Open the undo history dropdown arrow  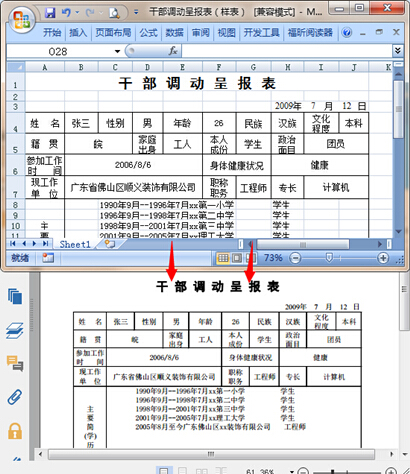coord(77,13)
